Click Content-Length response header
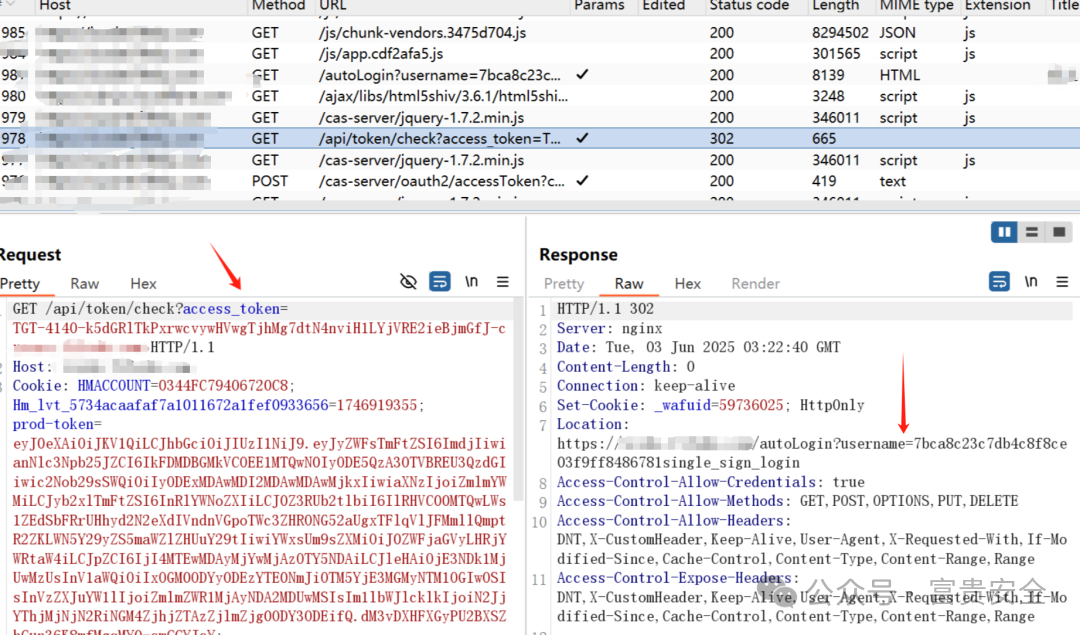The height and width of the screenshot is (635, 1080). coord(616,366)
